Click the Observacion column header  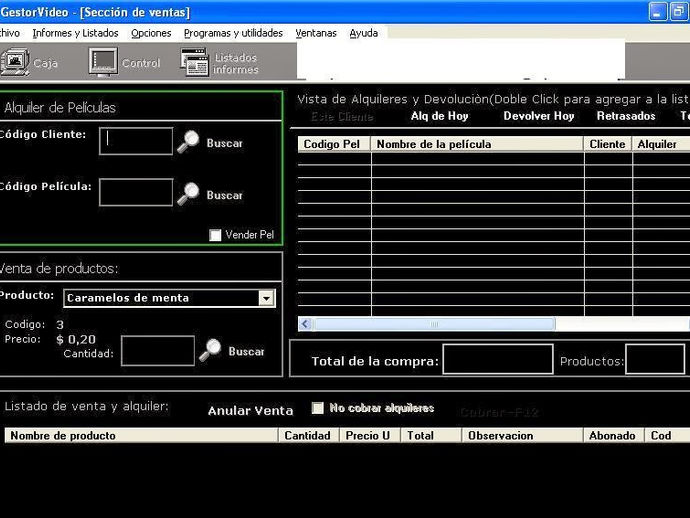click(522, 436)
